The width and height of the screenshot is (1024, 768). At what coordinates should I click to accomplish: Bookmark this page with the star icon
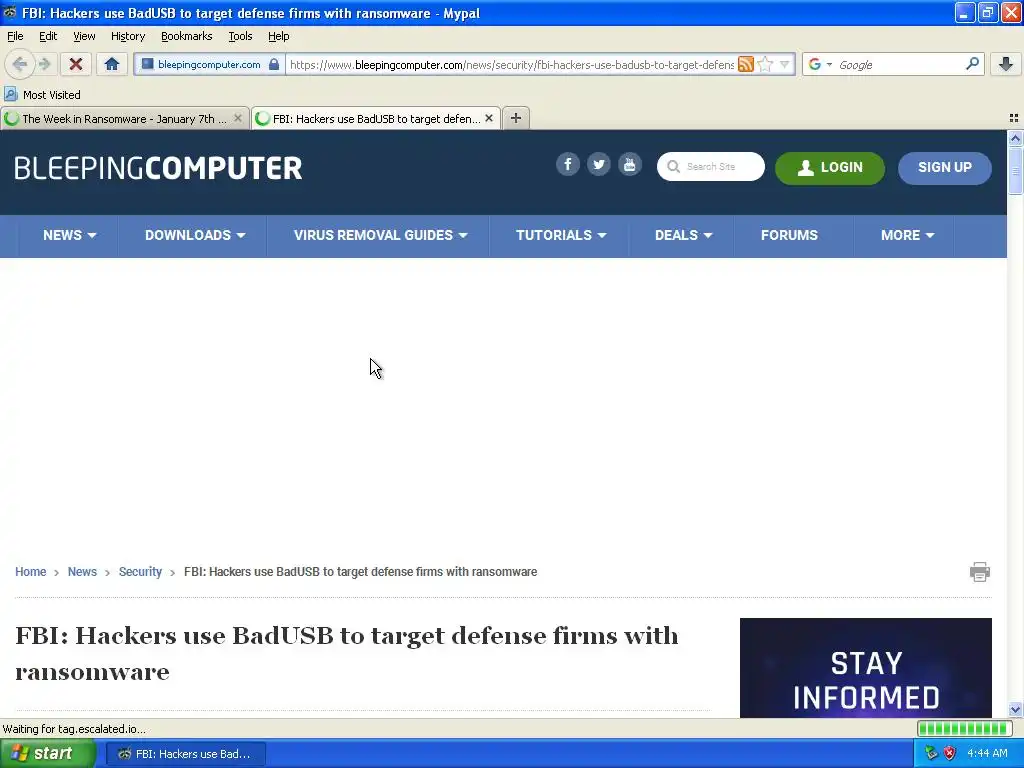[x=765, y=64]
